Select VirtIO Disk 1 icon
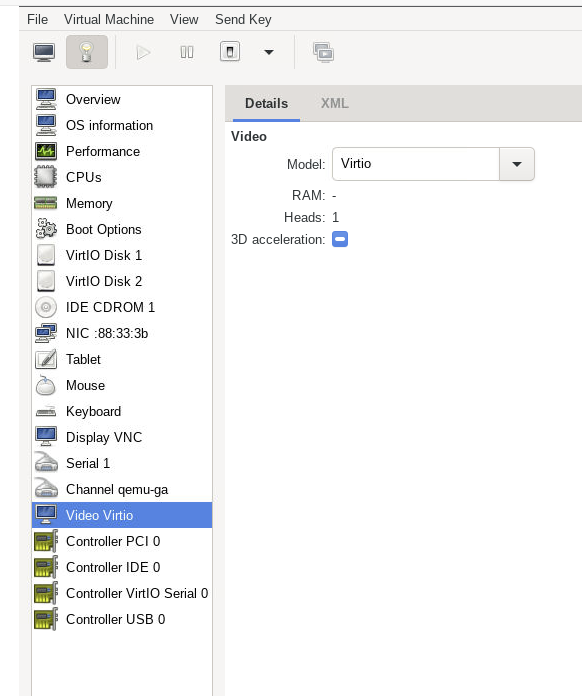Screen dimensions: 582x696 point(46,255)
